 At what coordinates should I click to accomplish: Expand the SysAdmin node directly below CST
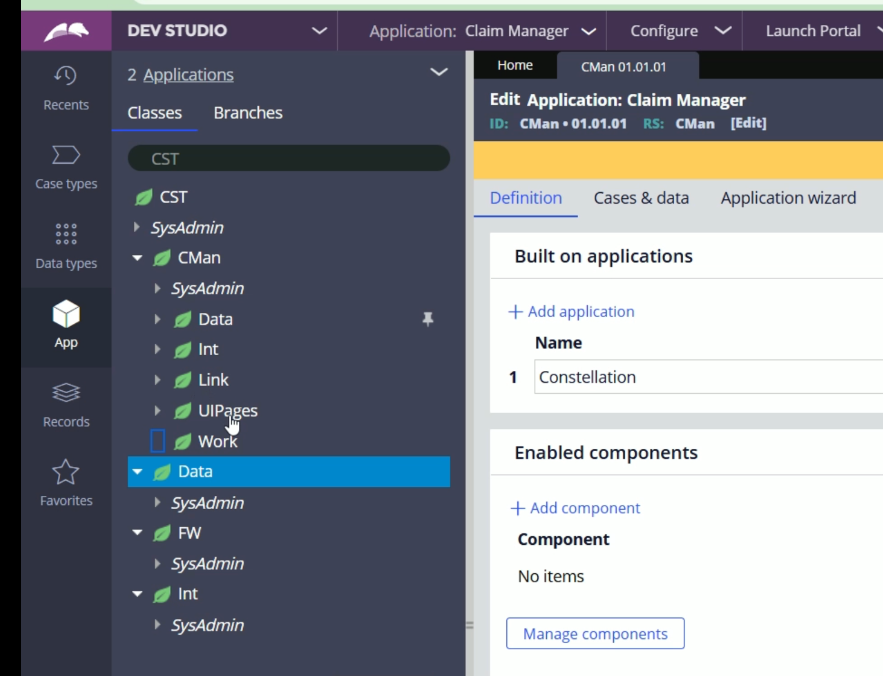point(136,228)
